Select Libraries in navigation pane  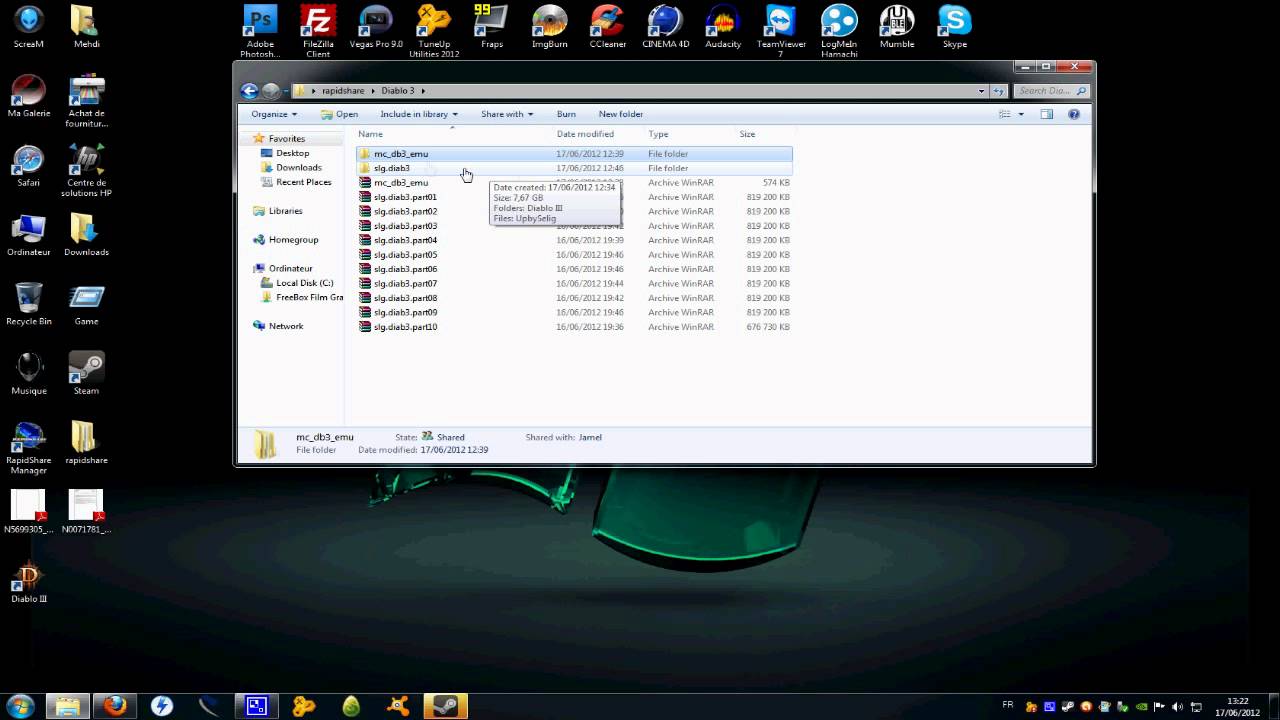coord(285,211)
